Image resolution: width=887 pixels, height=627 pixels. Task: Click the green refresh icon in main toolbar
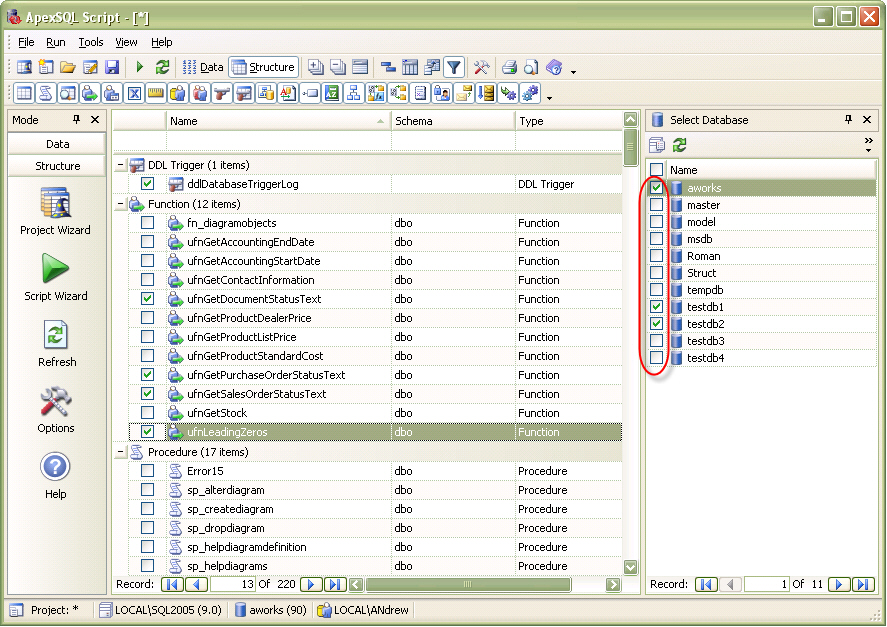(x=162, y=67)
